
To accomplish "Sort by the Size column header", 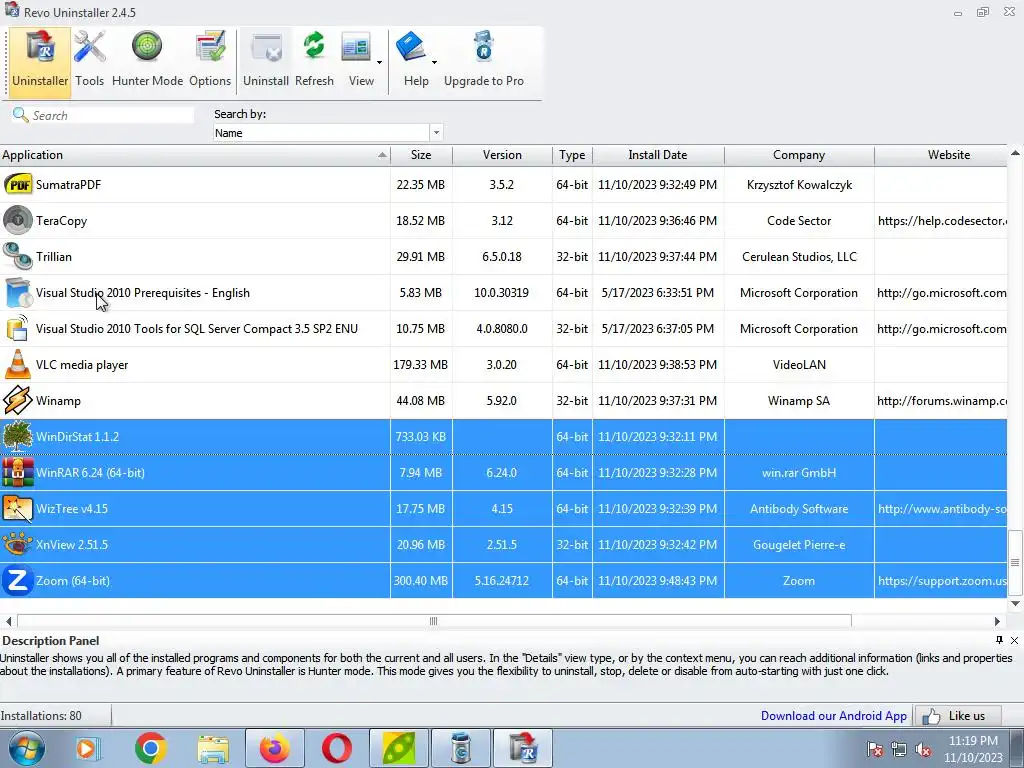I will 421,155.
